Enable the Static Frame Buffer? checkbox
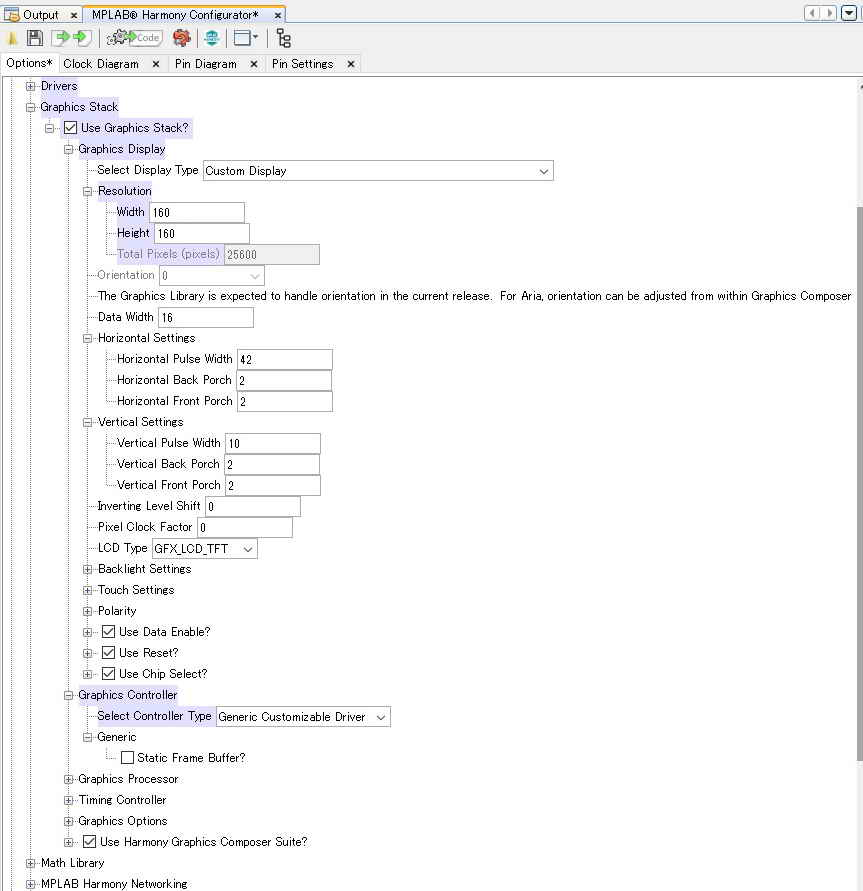The height and width of the screenshot is (891, 863). [x=127, y=757]
